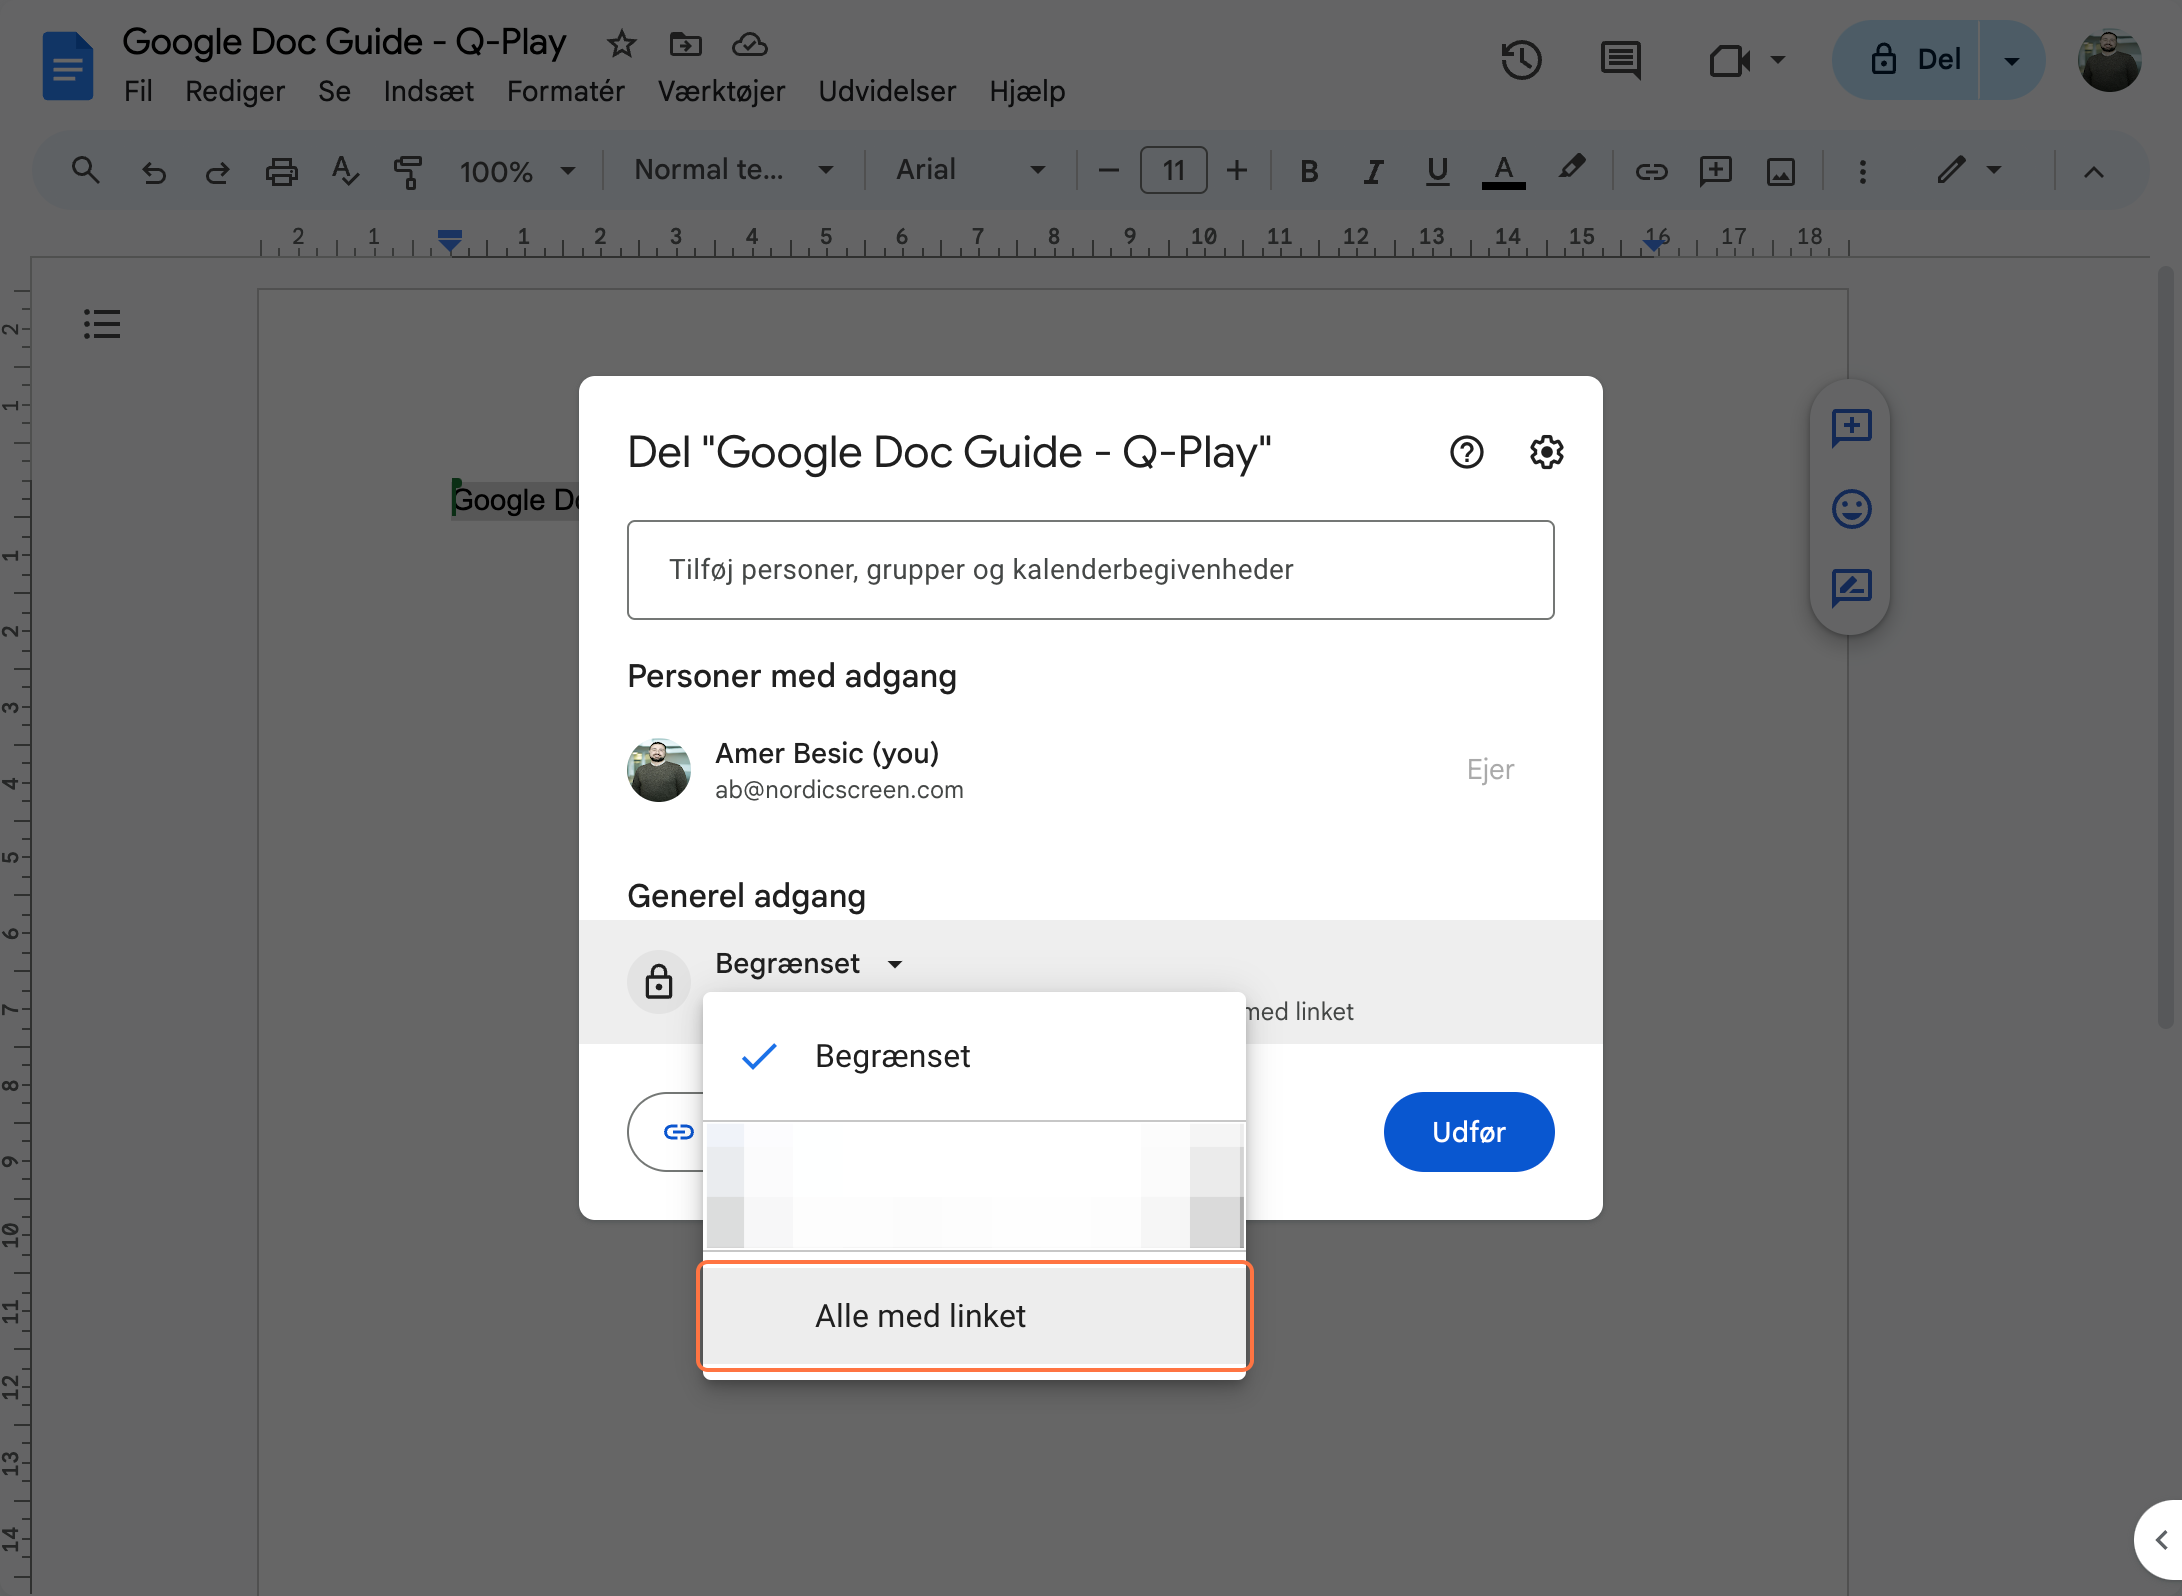Add comment from side panel icon
The height and width of the screenshot is (1596, 2182).
[x=1851, y=427]
